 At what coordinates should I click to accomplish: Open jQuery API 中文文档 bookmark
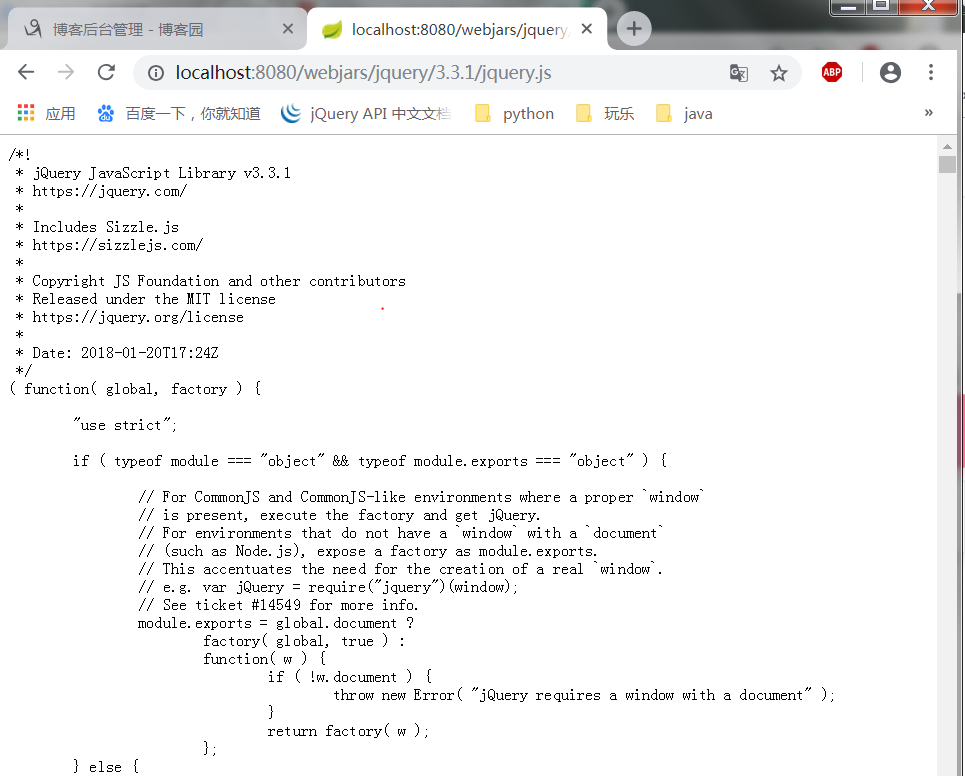point(366,113)
